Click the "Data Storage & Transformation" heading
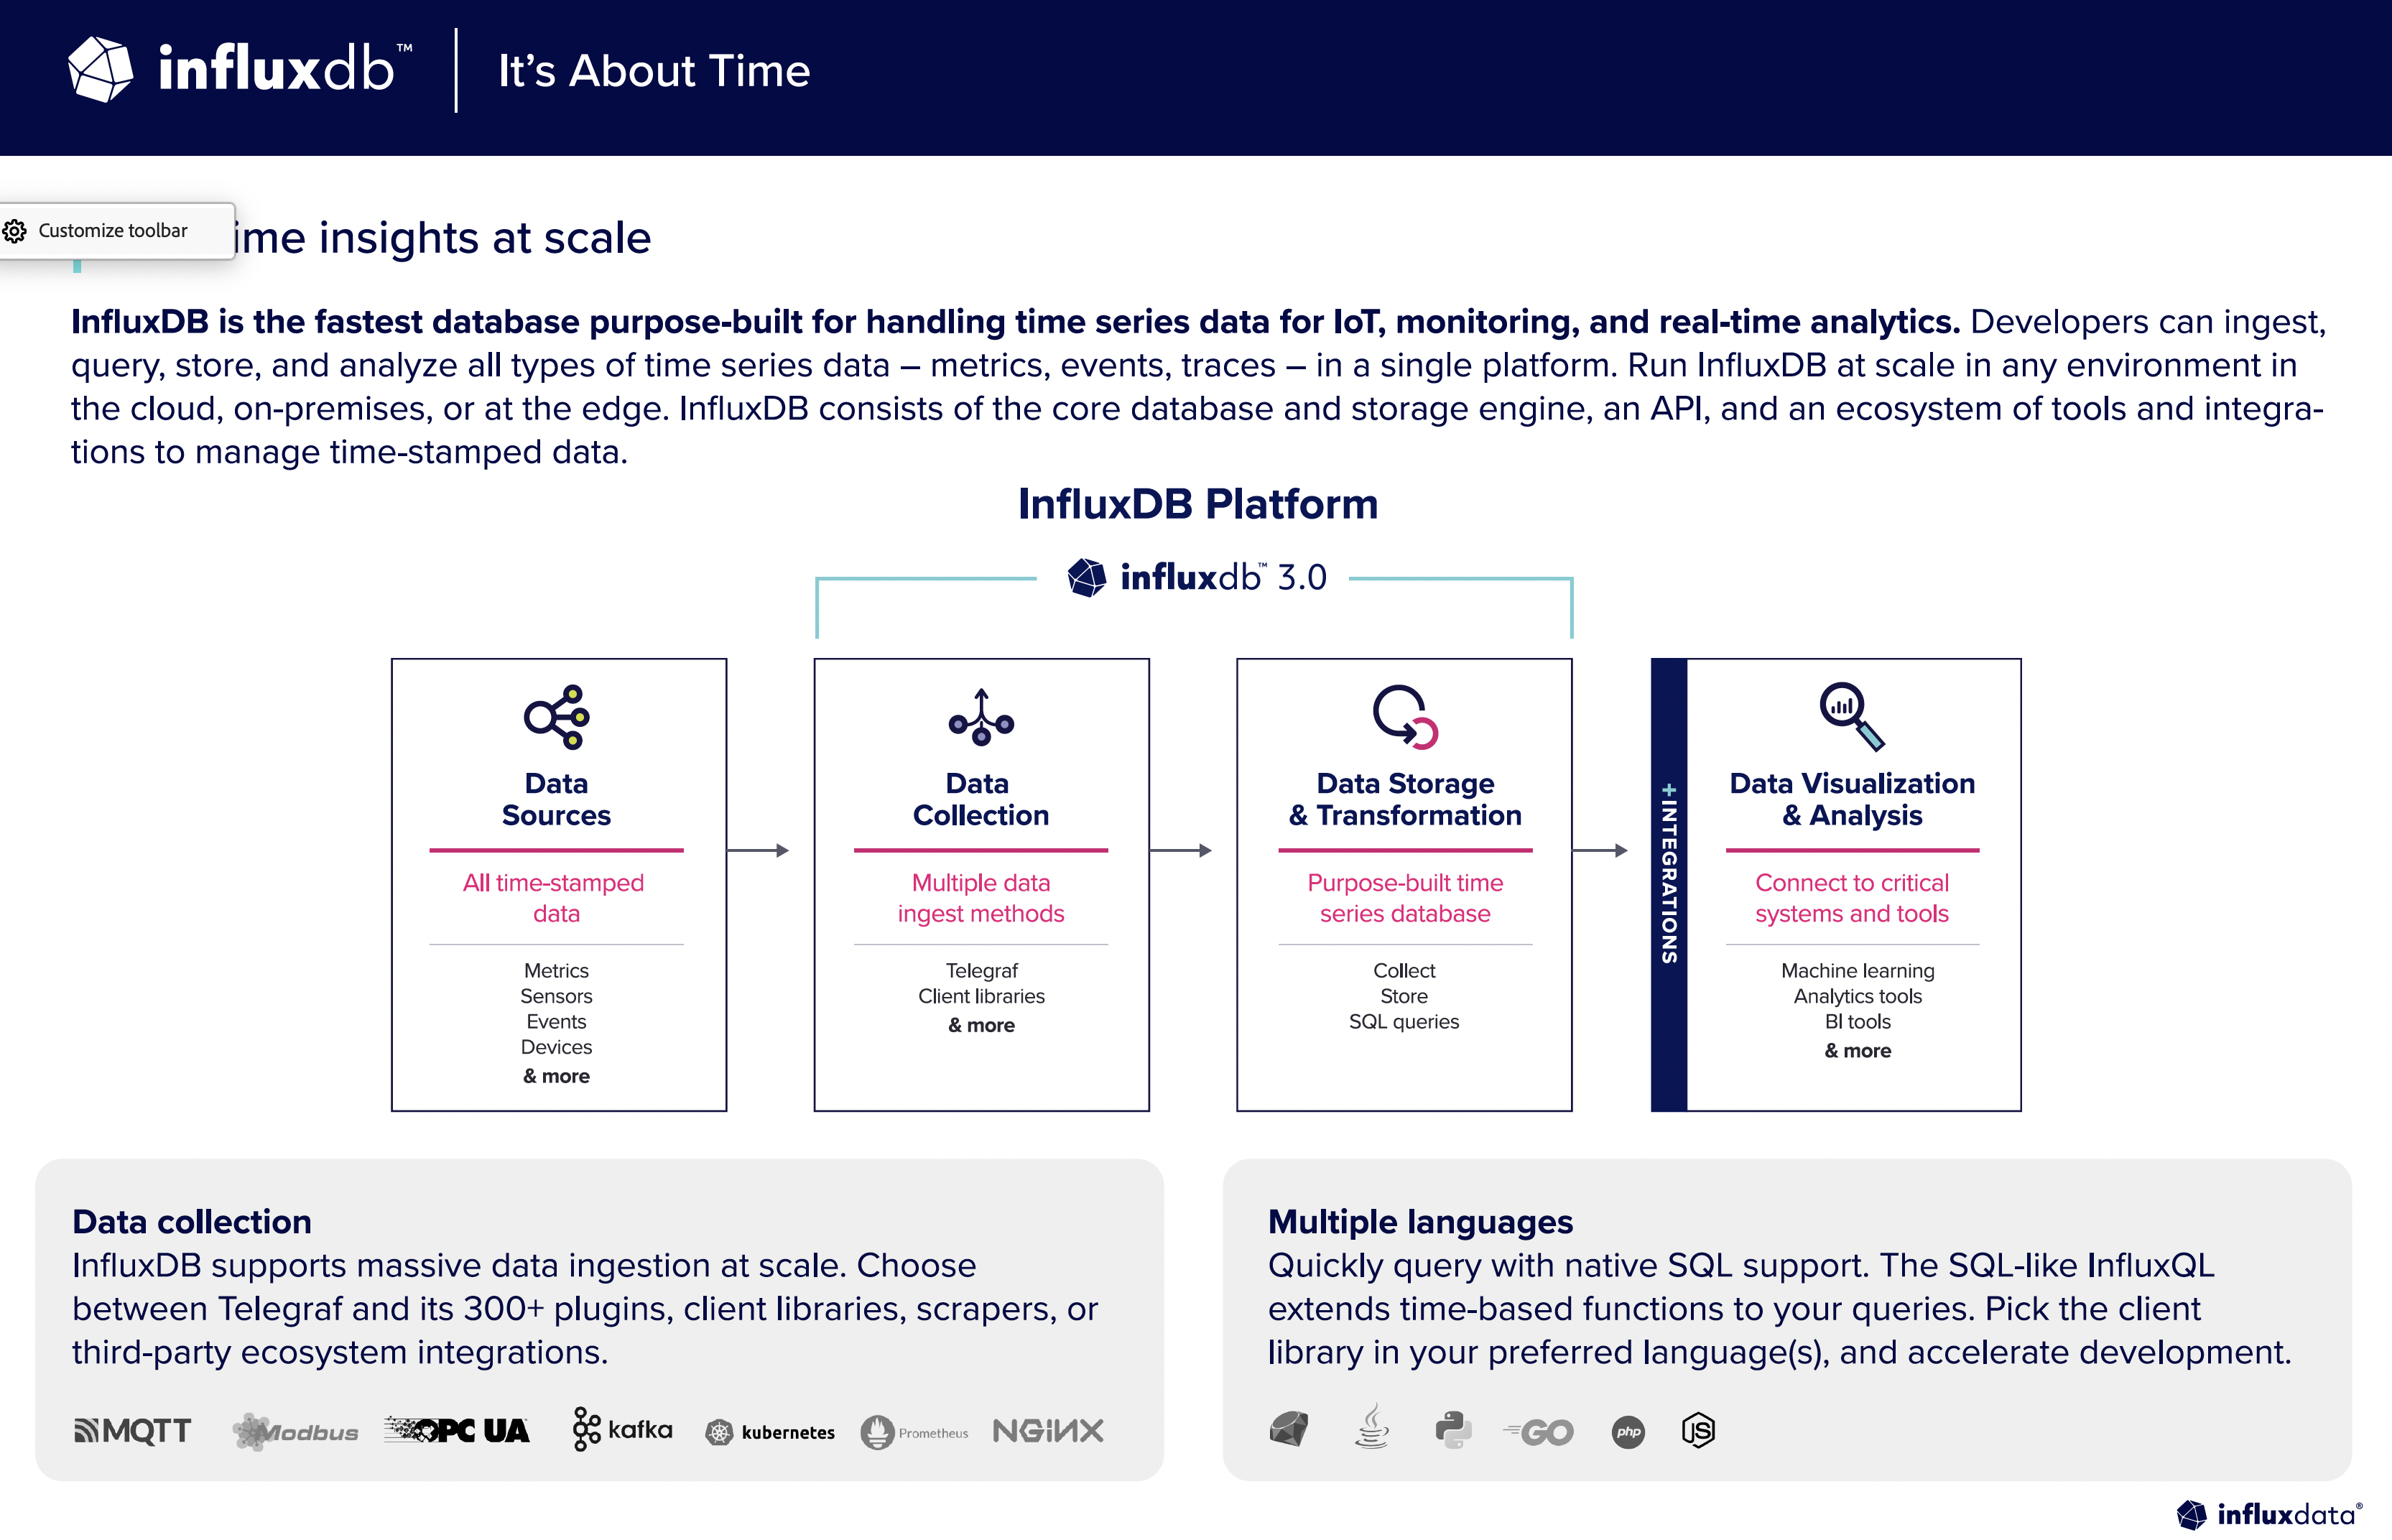2392x1540 pixels. pos(1405,799)
